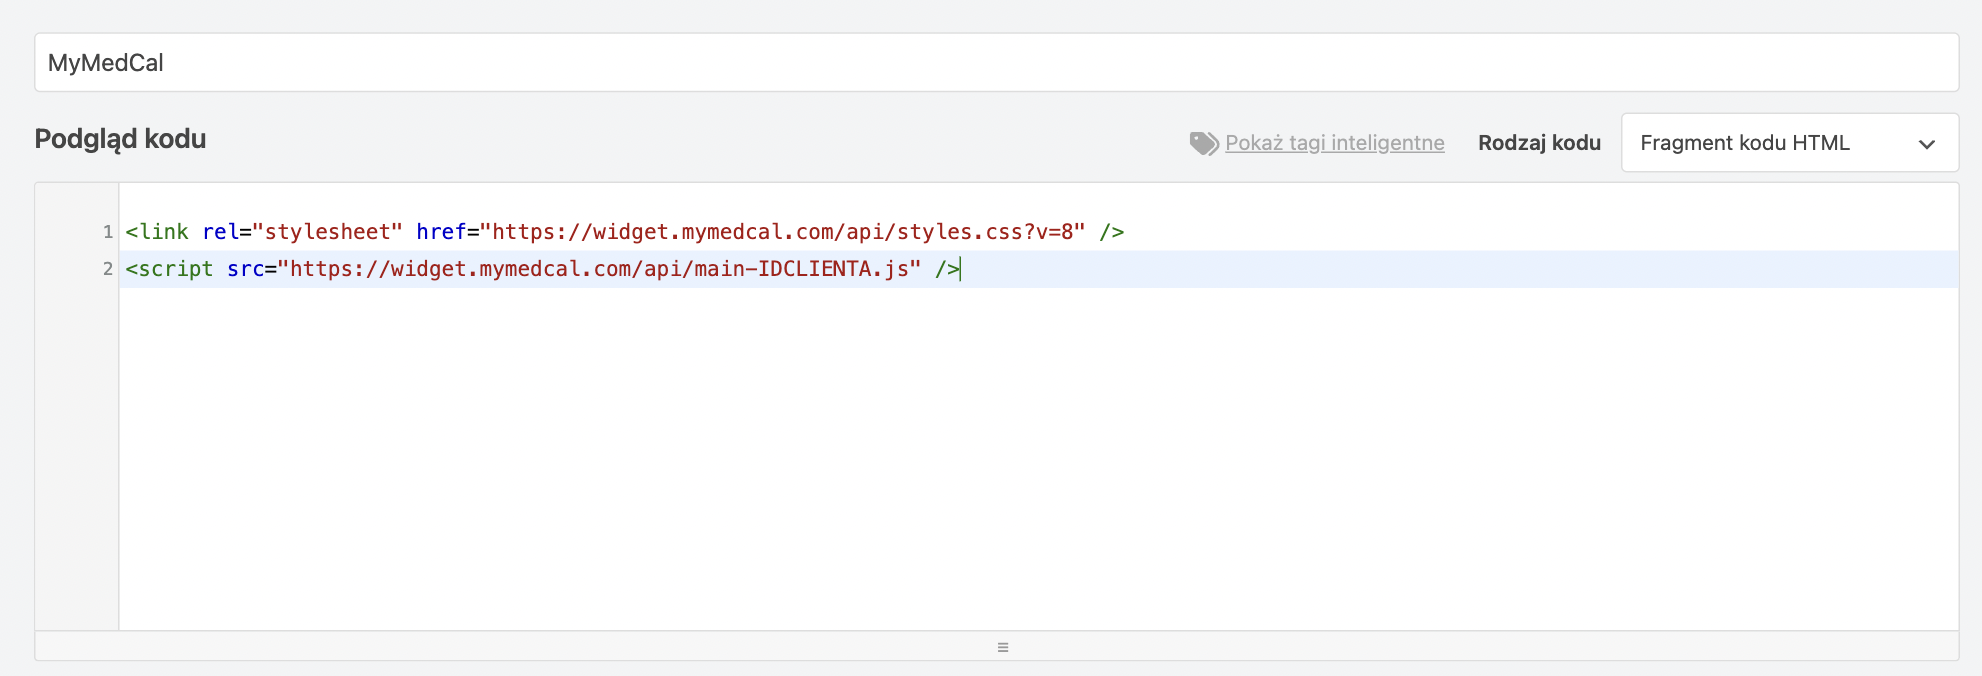
Task: Open the Pokaż tagi inteligentne link
Action: point(1334,143)
